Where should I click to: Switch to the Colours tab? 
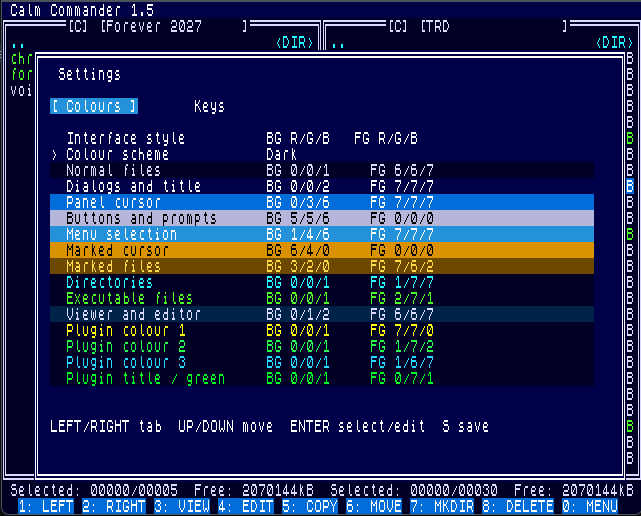click(94, 106)
